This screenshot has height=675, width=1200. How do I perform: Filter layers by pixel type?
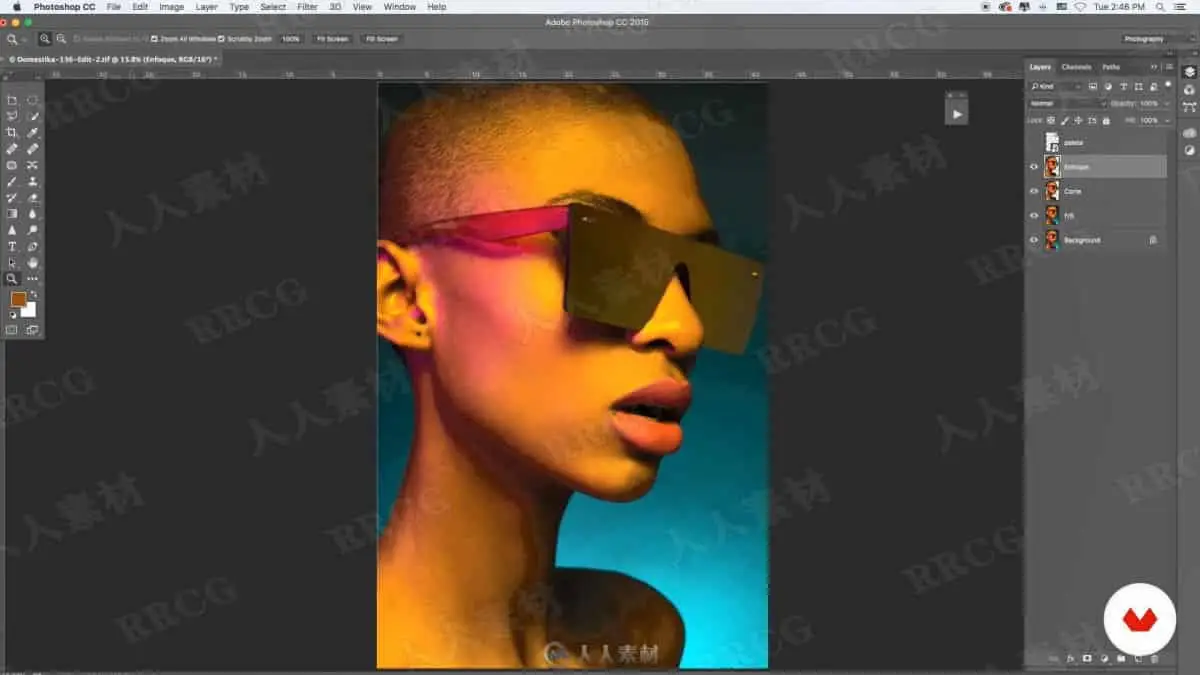(1092, 86)
